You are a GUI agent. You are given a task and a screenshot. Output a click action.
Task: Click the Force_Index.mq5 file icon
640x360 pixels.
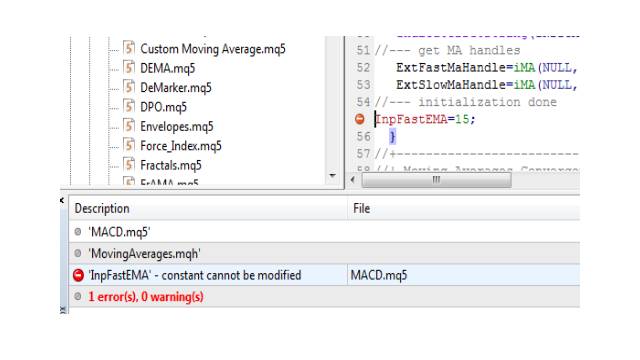coord(129,145)
